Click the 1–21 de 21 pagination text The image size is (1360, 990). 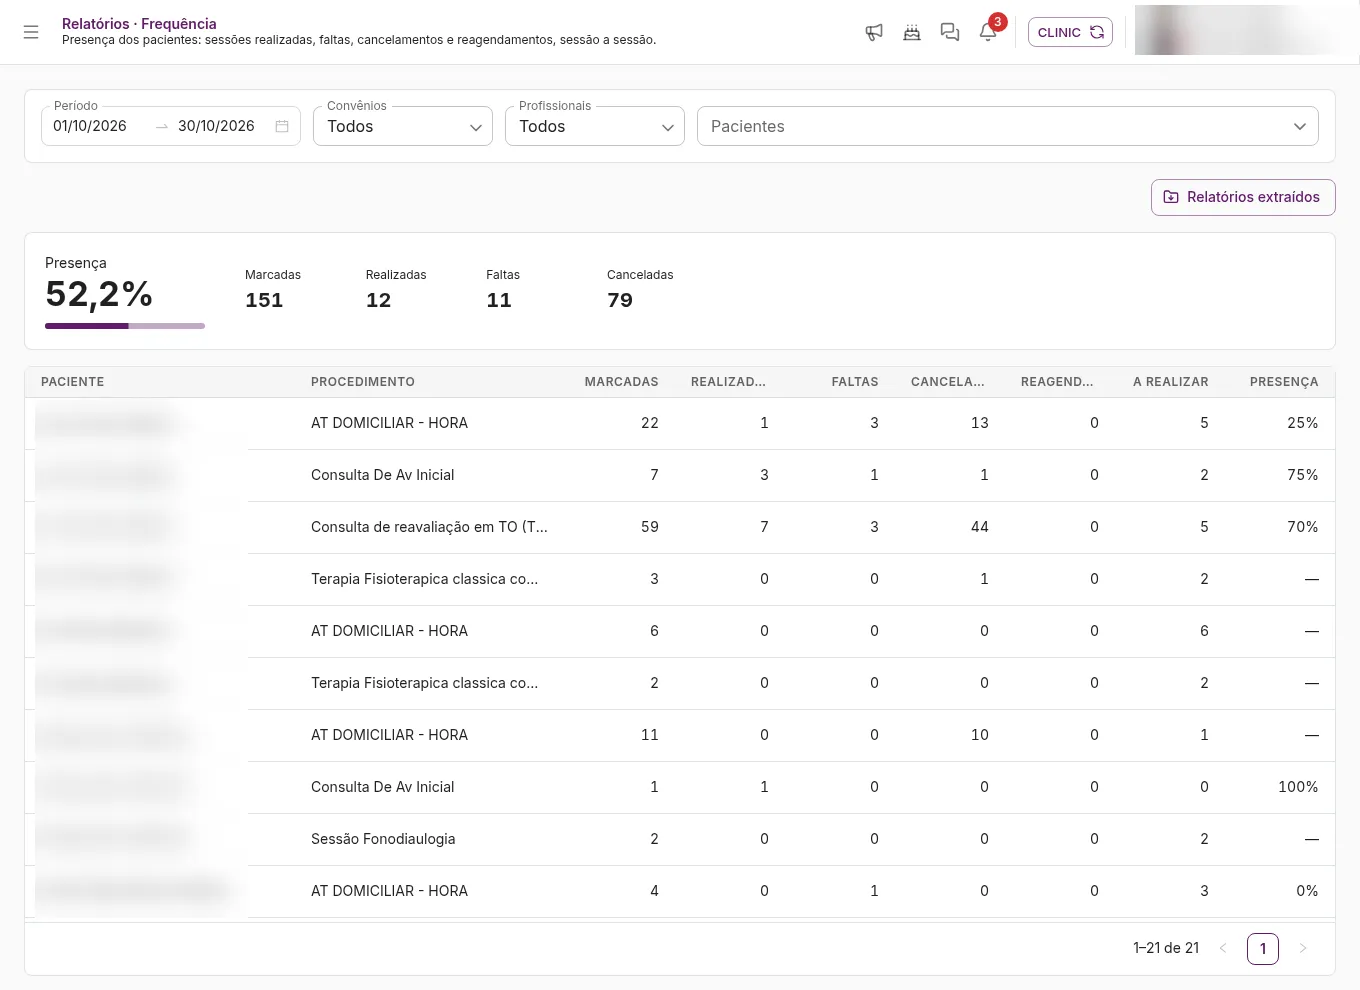click(1166, 948)
